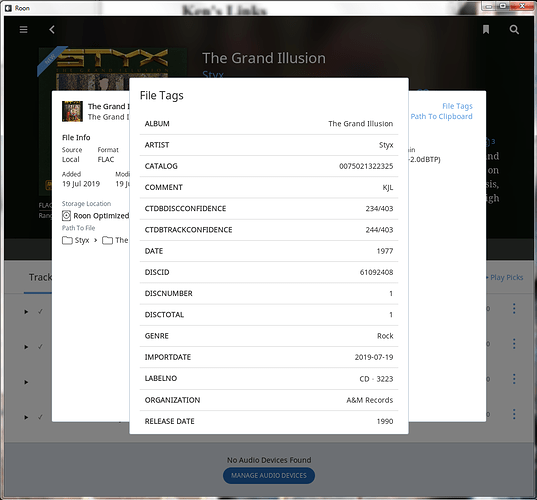The width and height of the screenshot is (537, 500).
Task: Click the No Audio Devices Found message
Action: click(269, 460)
